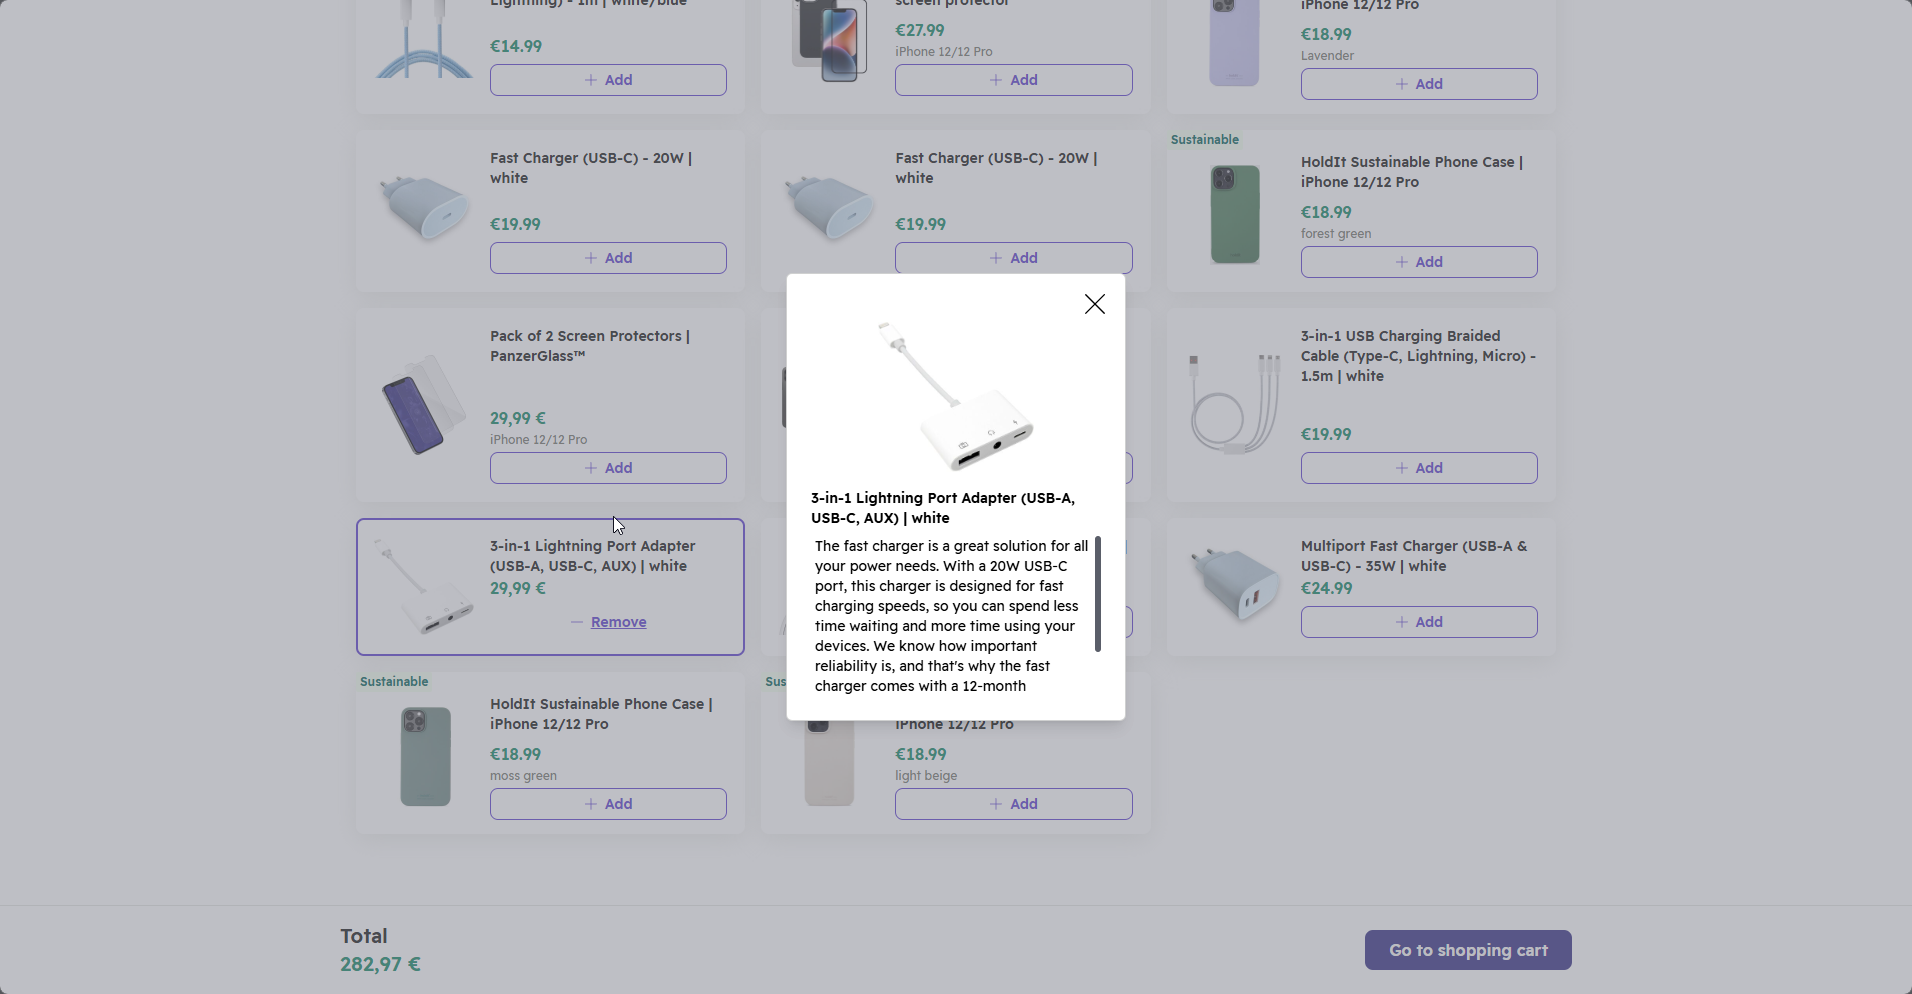This screenshot has width=1912, height=994.
Task: Add moss green HoldIt phone case
Action: [x=608, y=804]
